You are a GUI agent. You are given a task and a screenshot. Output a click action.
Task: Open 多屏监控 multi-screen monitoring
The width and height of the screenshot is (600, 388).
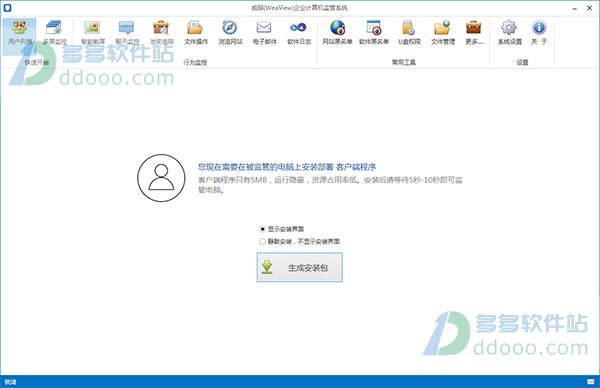54,33
